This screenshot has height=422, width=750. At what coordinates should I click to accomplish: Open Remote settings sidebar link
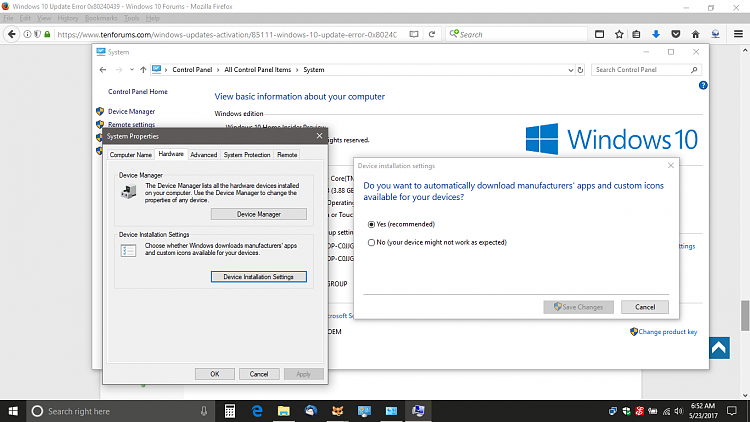132,124
